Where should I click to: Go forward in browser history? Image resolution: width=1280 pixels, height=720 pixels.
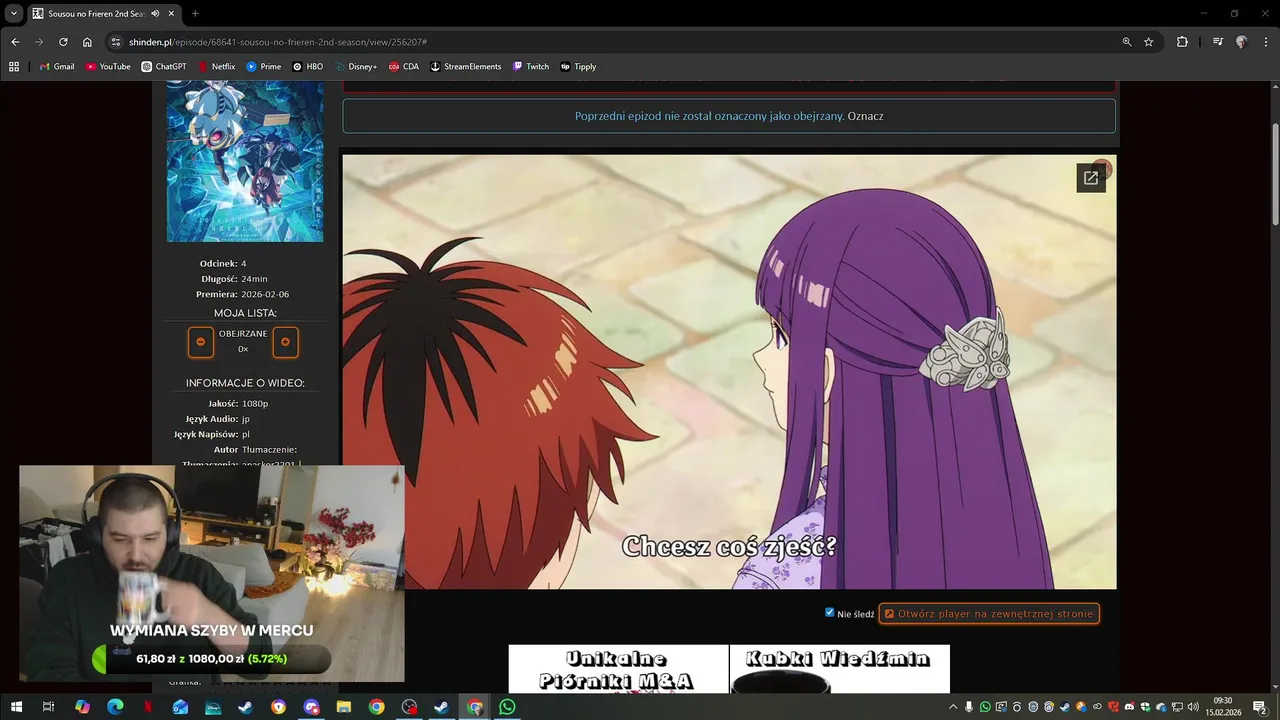pyautogui.click(x=39, y=42)
